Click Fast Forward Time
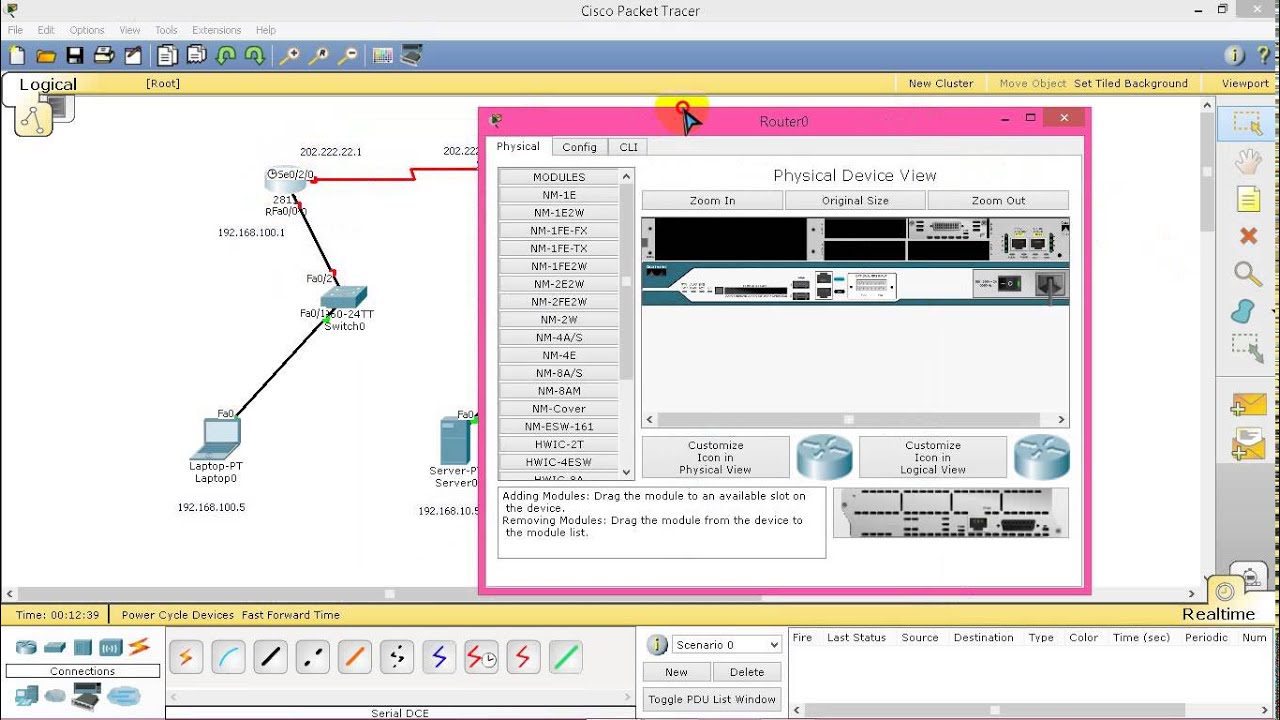Image resolution: width=1280 pixels, height=720 pixels. coord(291,615)
